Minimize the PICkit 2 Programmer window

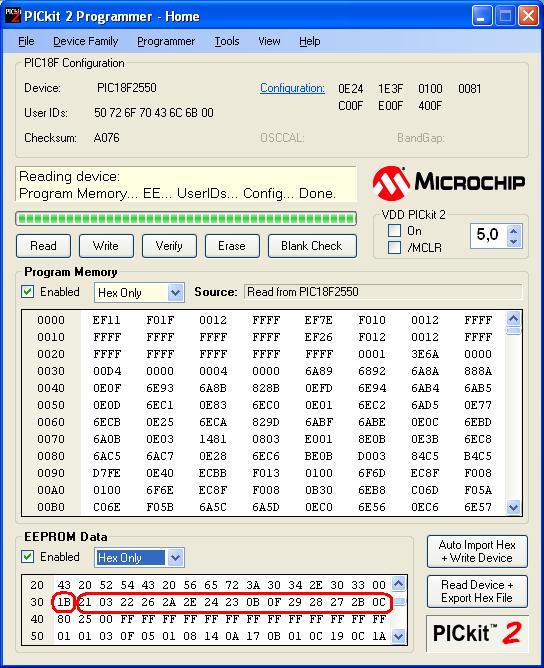click(482, 17)
